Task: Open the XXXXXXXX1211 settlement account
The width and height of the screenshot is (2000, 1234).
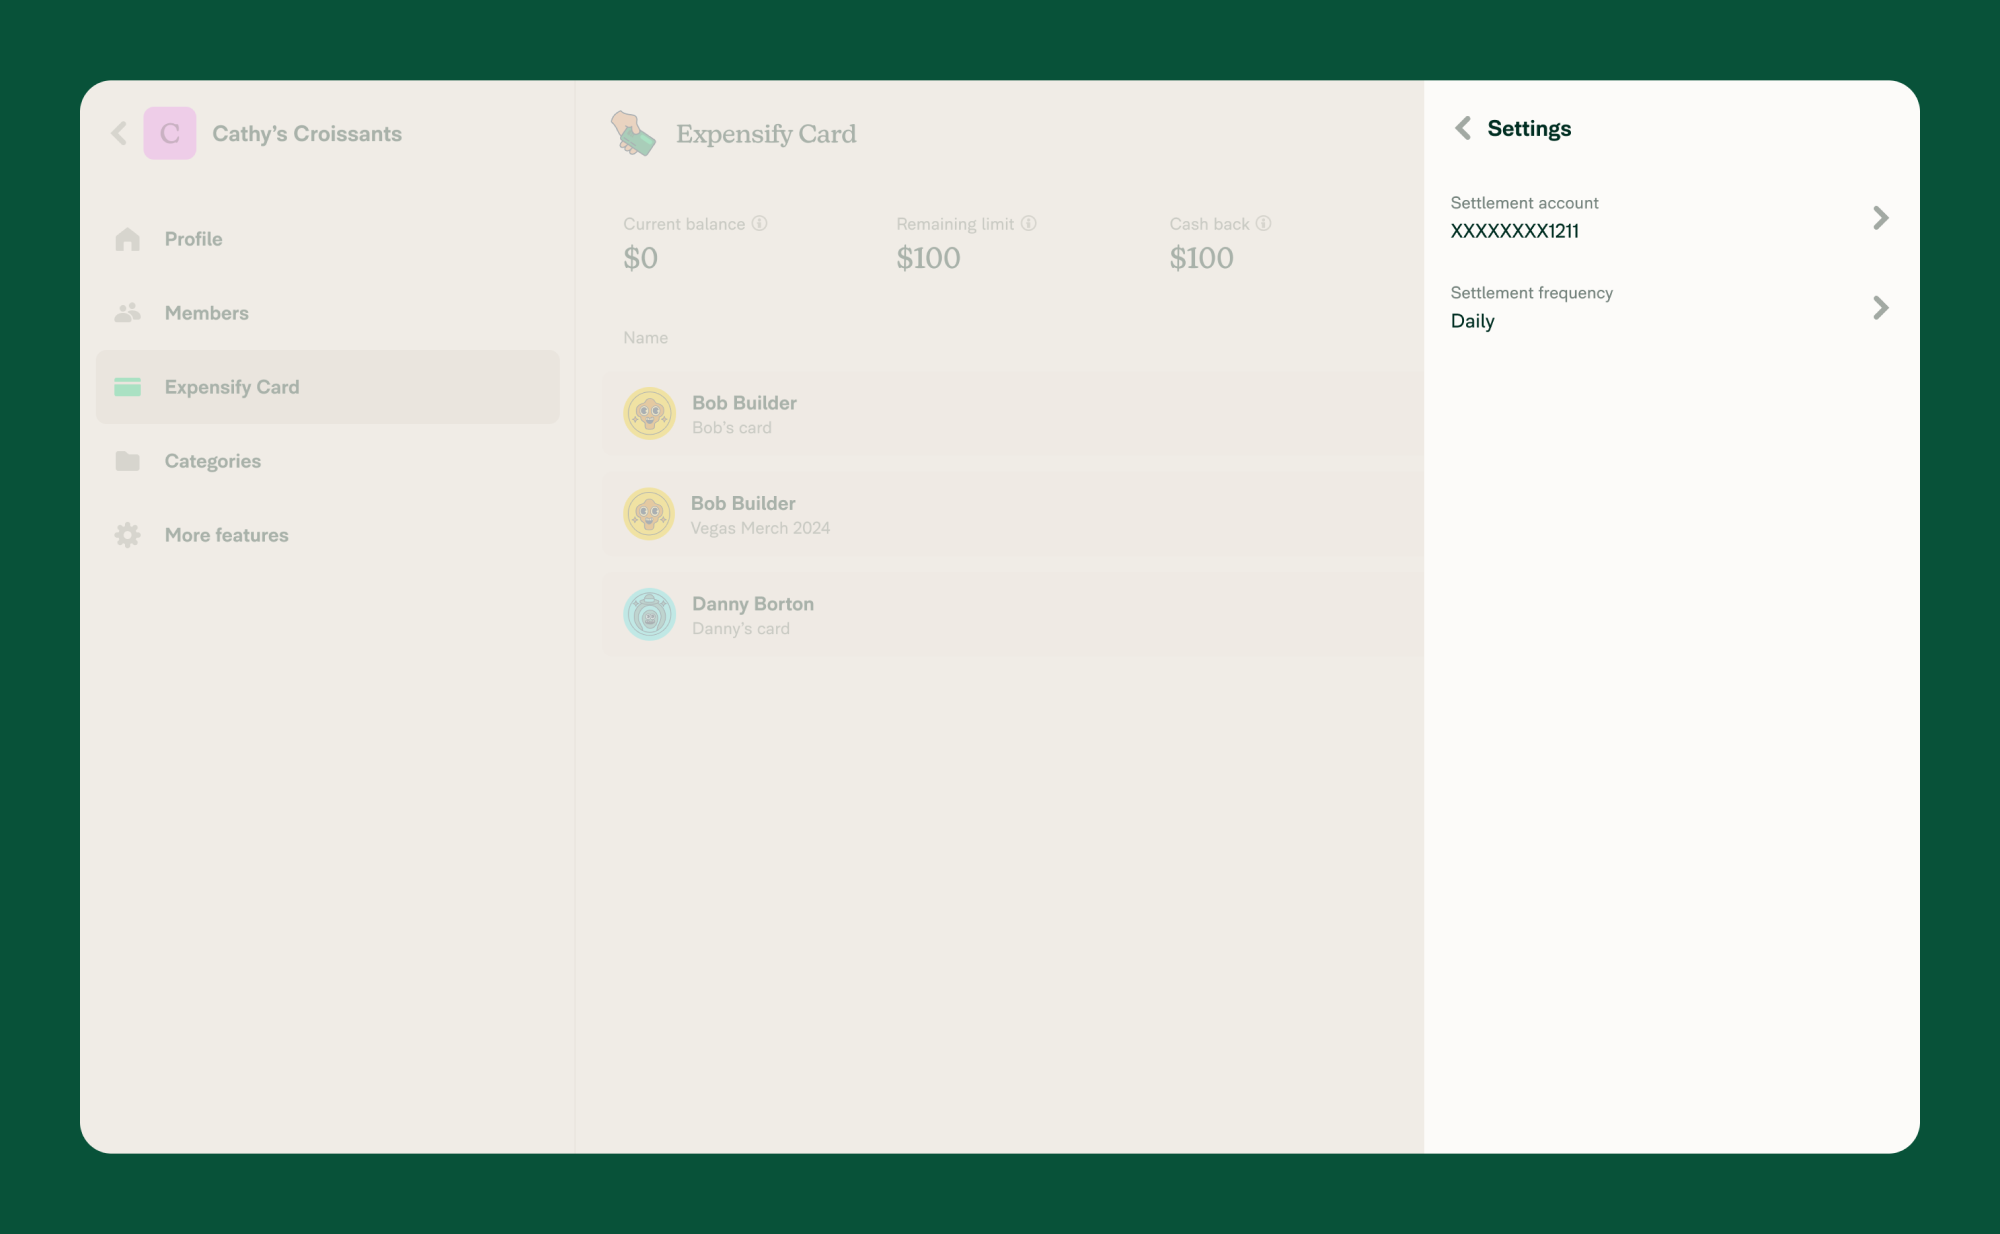Action: [1671, 217]
